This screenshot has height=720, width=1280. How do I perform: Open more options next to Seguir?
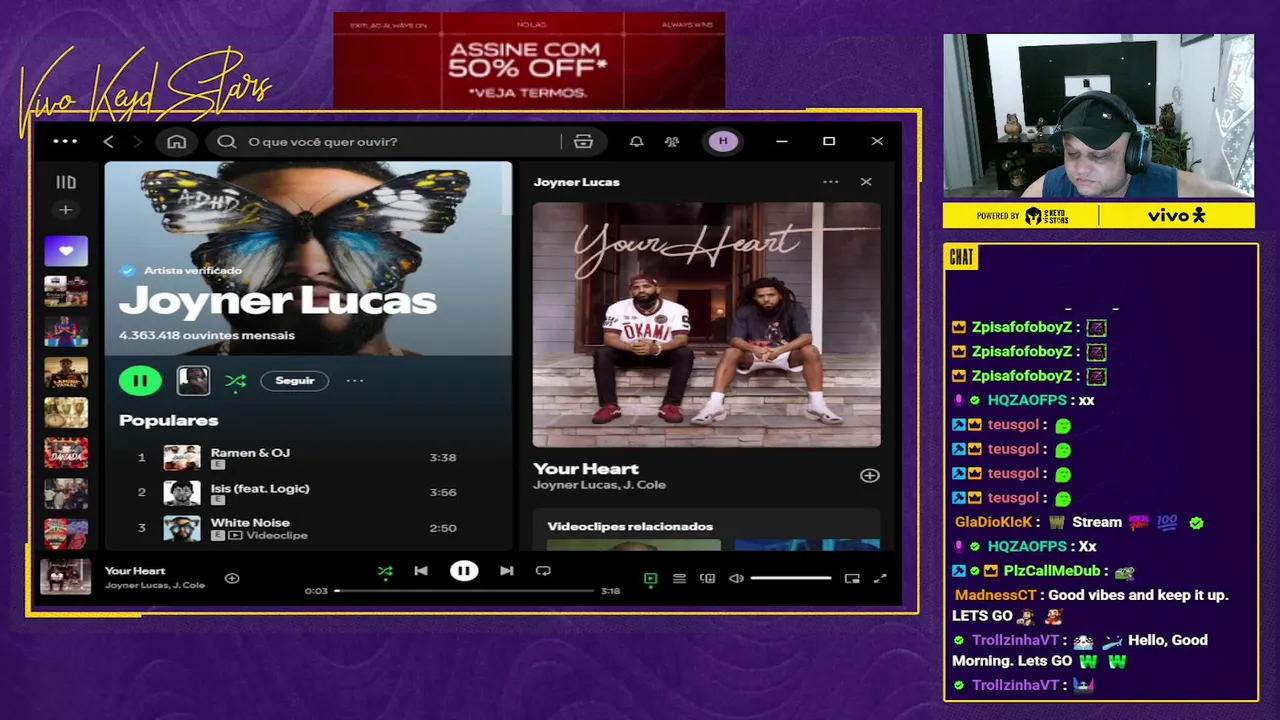tap(355, 381)
